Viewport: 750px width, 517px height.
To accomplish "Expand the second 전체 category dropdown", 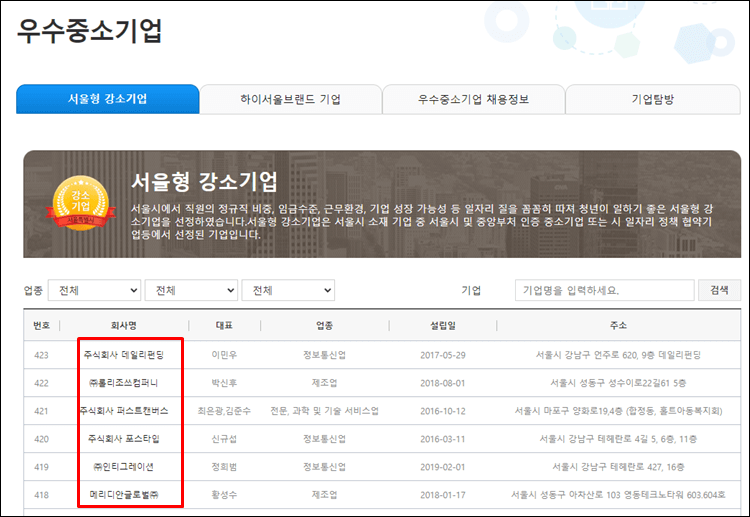I will point(190,290).
